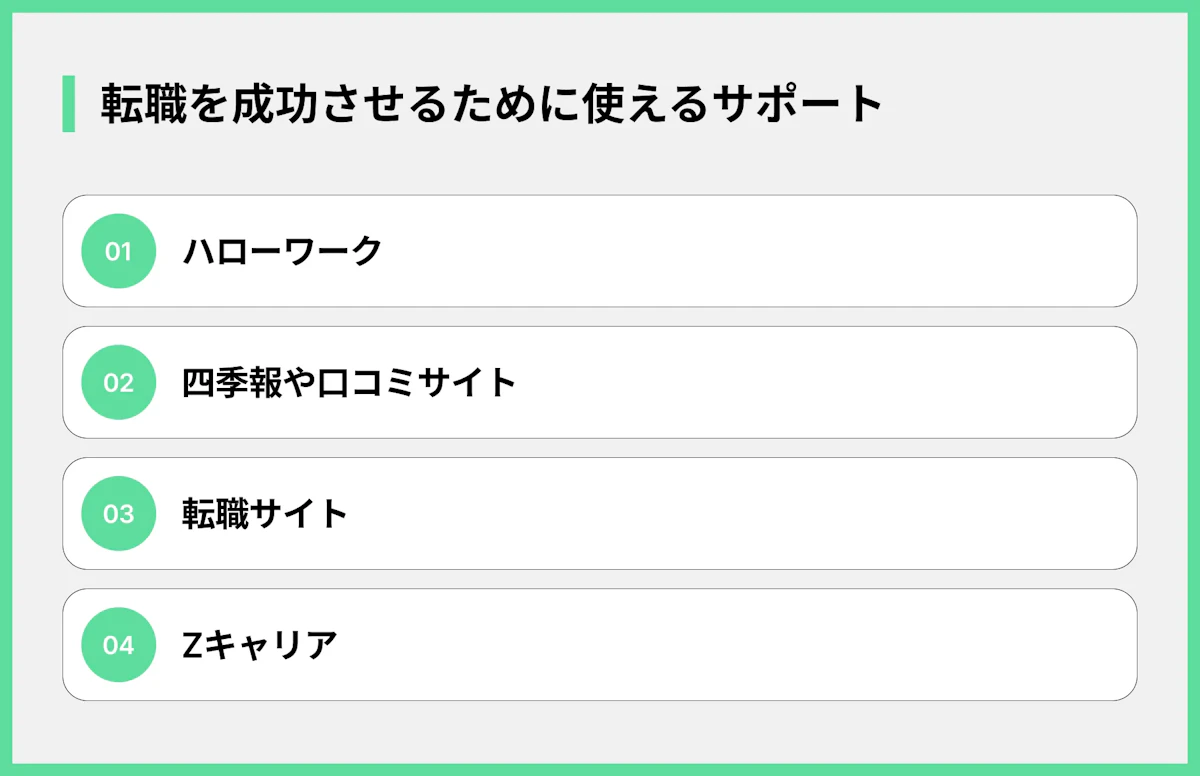Click the green outer border frame
The width and height of the screenshot is (1200, 776).
point(600,5)
